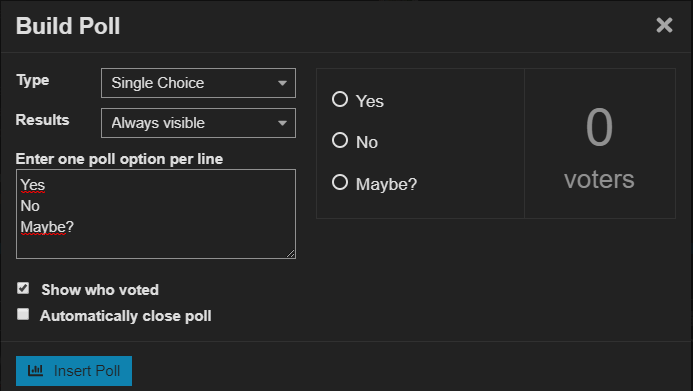Click the Results dropdown arrow
693x391 pixels.
coord(282,123)
